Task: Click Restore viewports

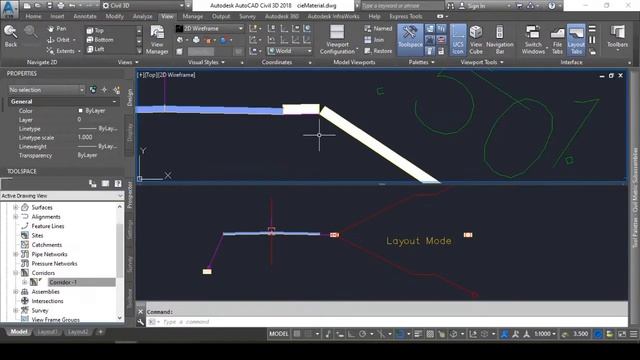Action: [x=378, y=51]
